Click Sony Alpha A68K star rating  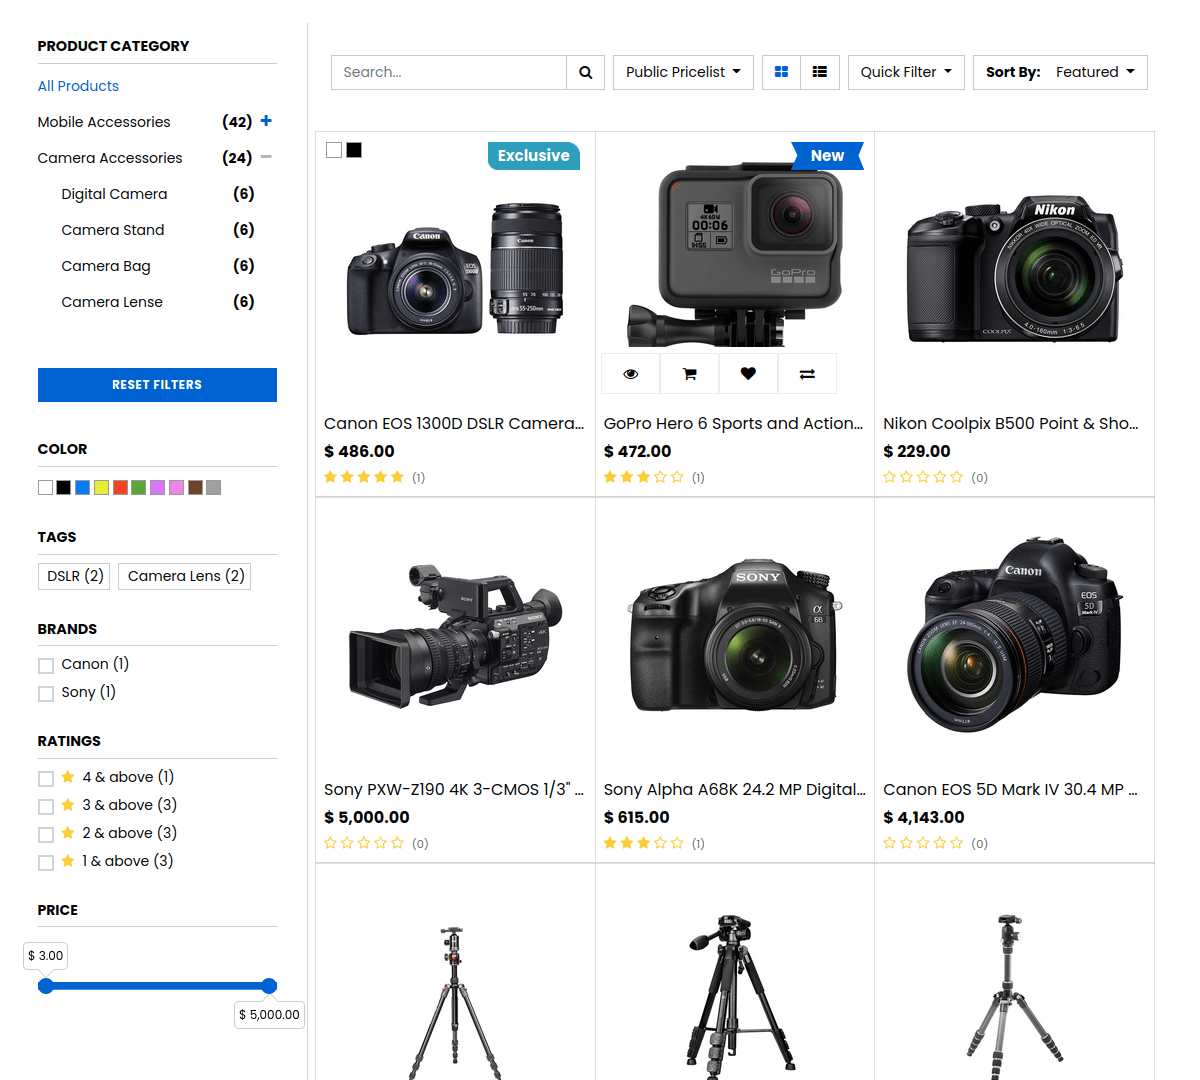[644, 843]
